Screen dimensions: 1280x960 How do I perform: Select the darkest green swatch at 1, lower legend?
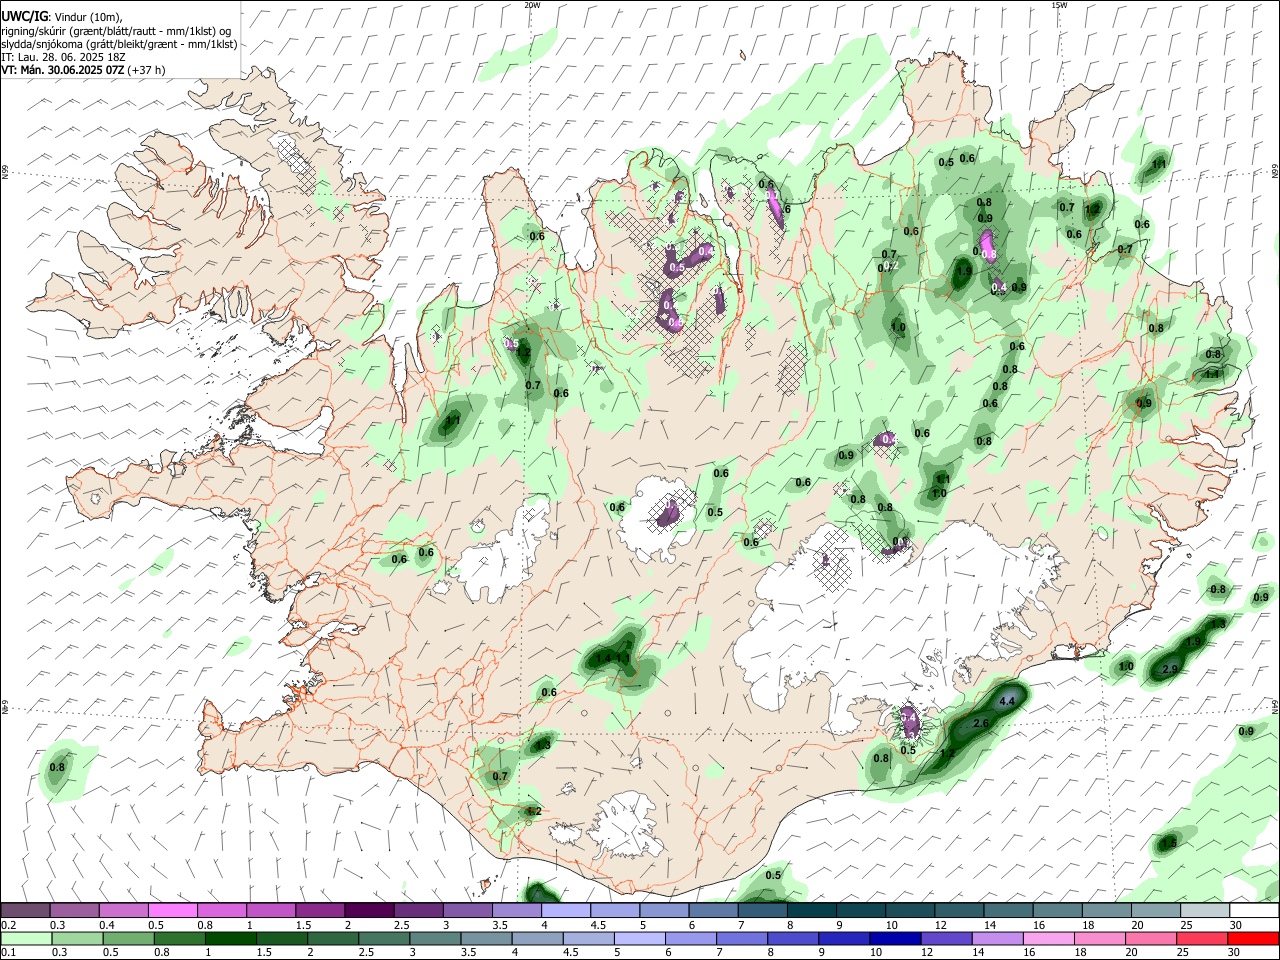tap(230, 938)
